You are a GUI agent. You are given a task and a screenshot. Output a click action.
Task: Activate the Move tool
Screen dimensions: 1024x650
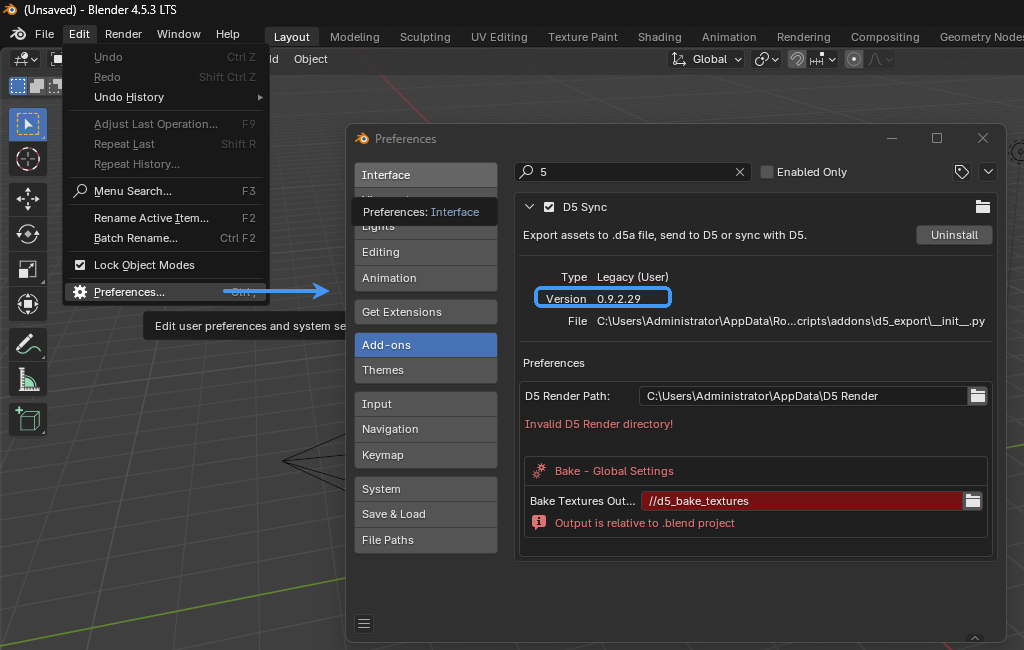tap(27, 199)
